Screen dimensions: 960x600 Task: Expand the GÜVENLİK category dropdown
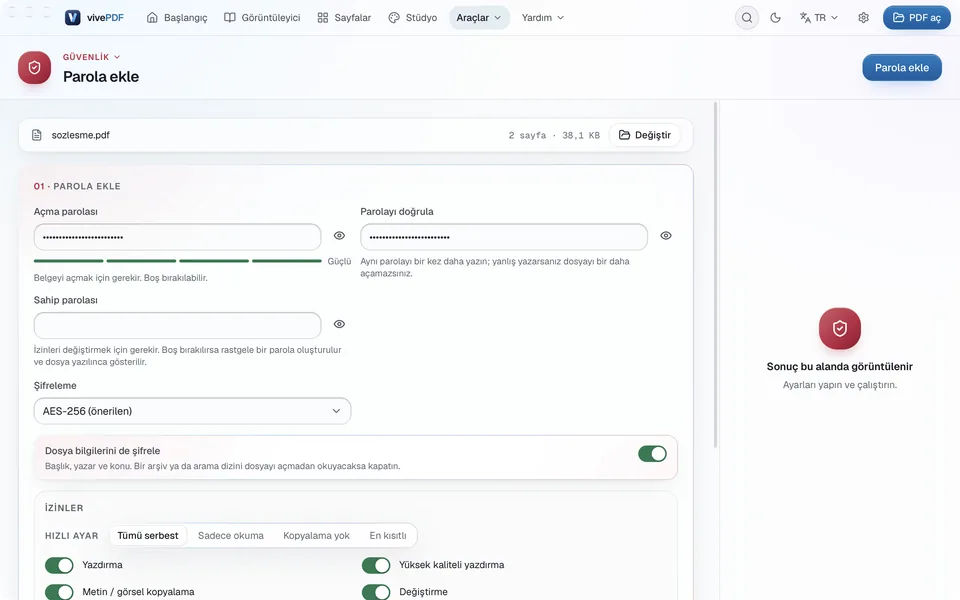point(91,57)
